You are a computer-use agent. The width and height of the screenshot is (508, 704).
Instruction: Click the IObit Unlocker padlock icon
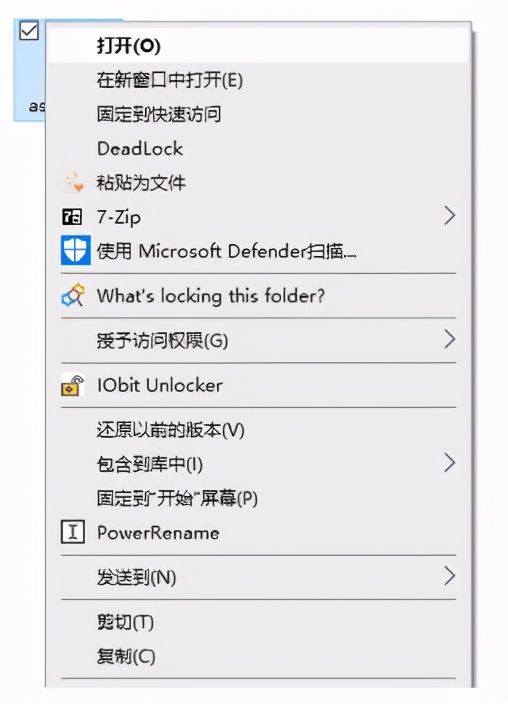(73, 385)
